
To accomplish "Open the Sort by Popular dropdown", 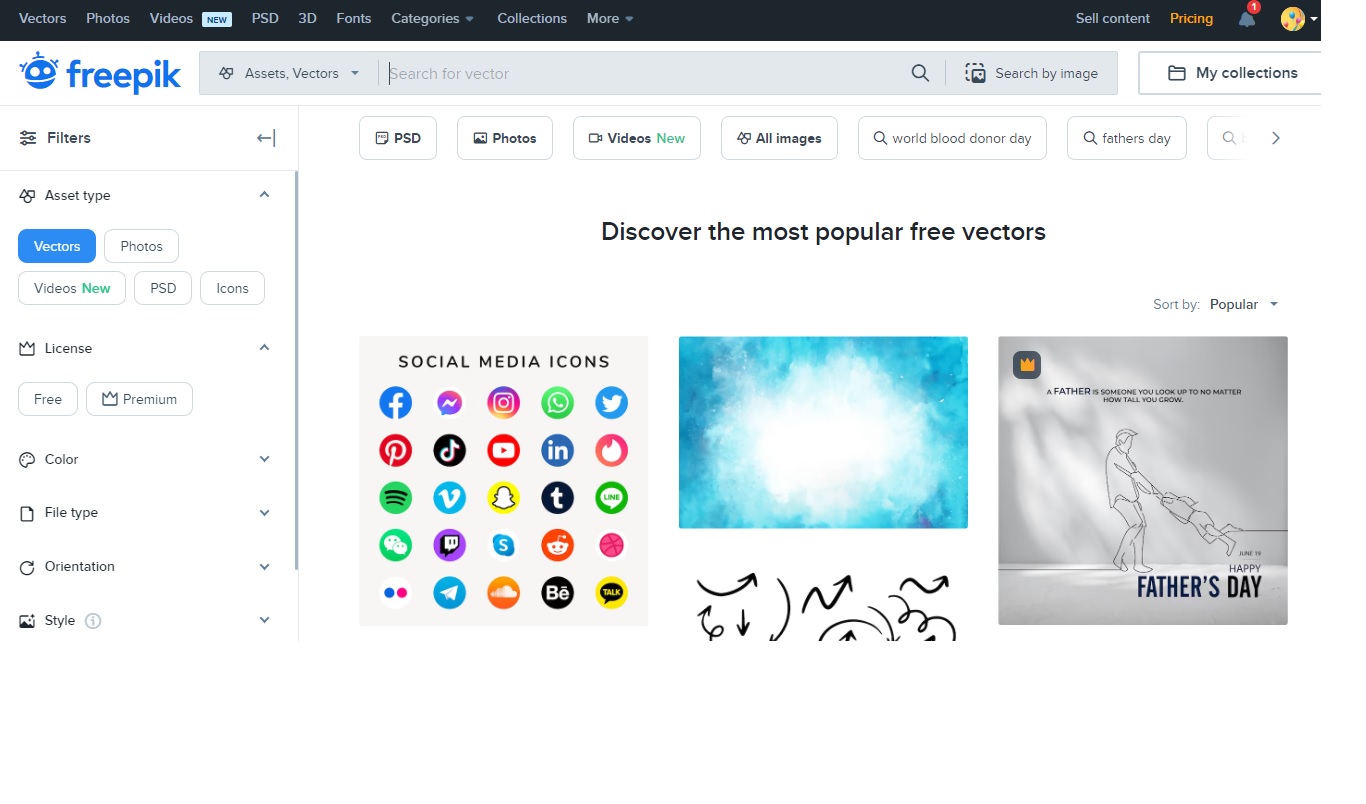I will (1244, 304).
